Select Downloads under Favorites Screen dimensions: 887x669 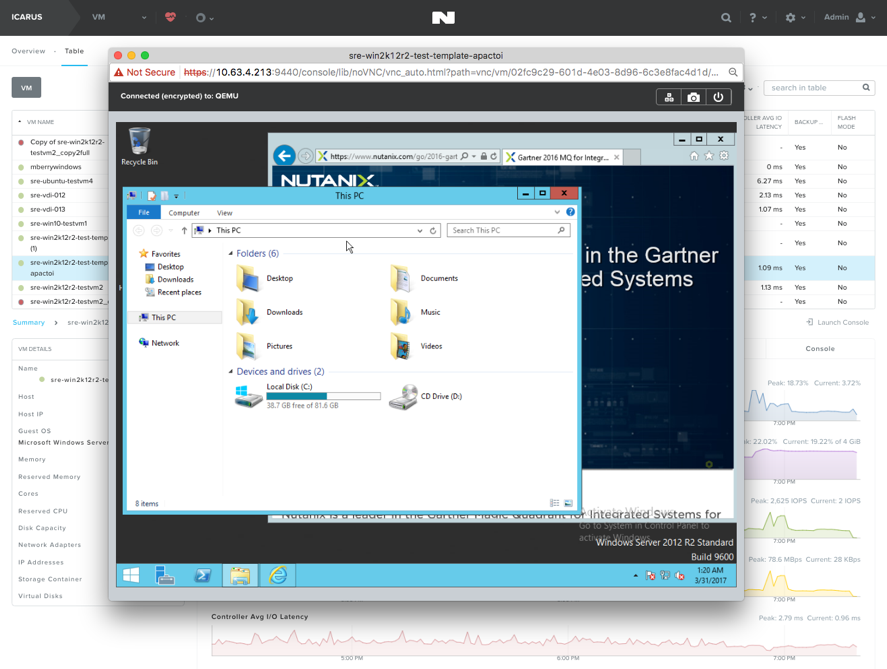169,279
